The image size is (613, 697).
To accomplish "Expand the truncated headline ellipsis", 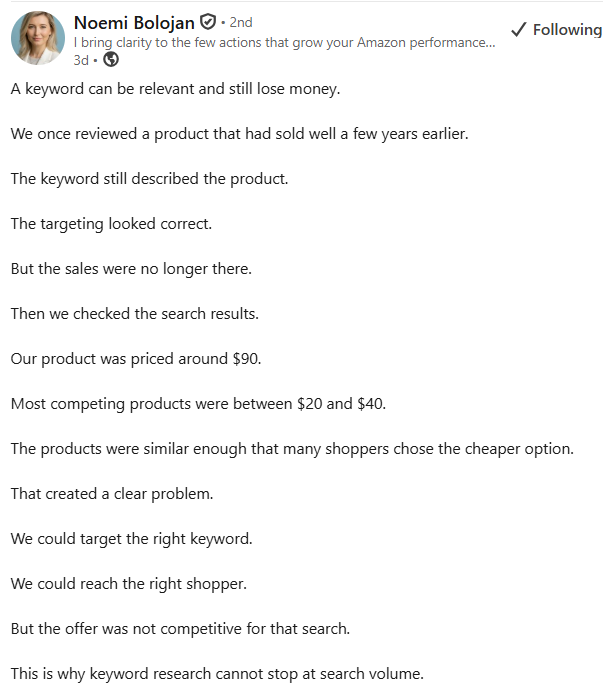I will point(490,43).
